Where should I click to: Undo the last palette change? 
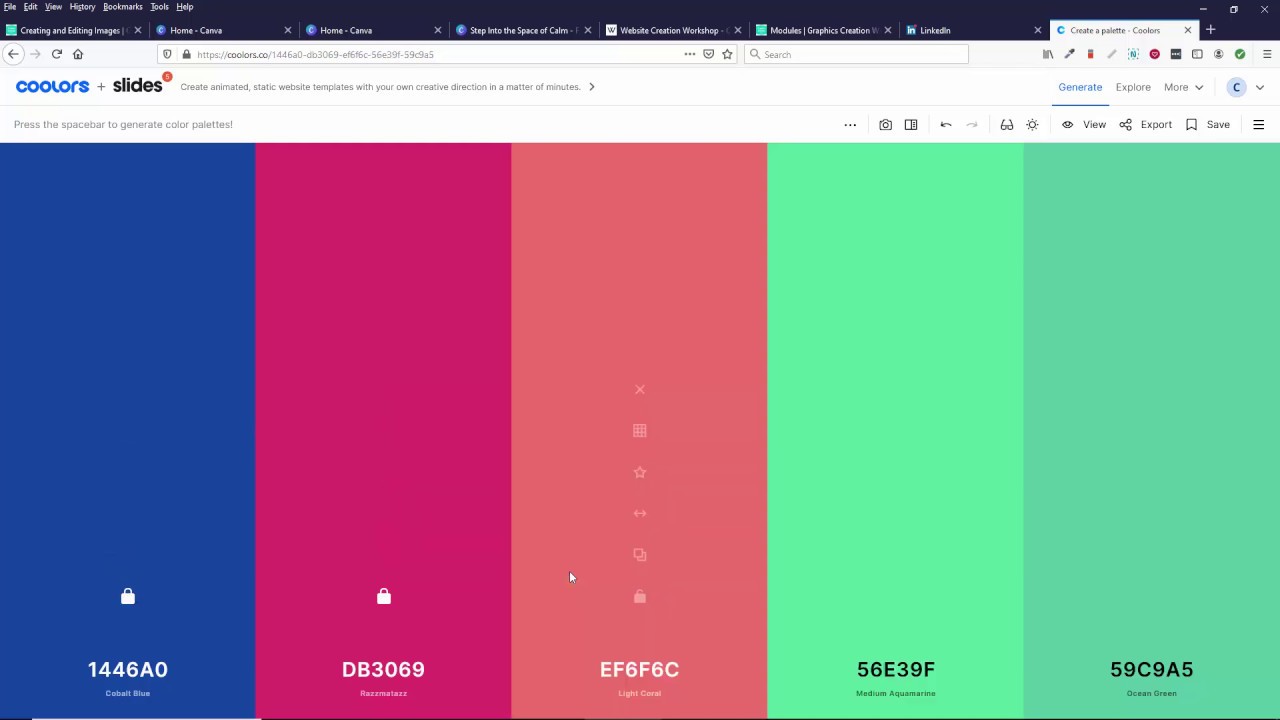point(946,125)
